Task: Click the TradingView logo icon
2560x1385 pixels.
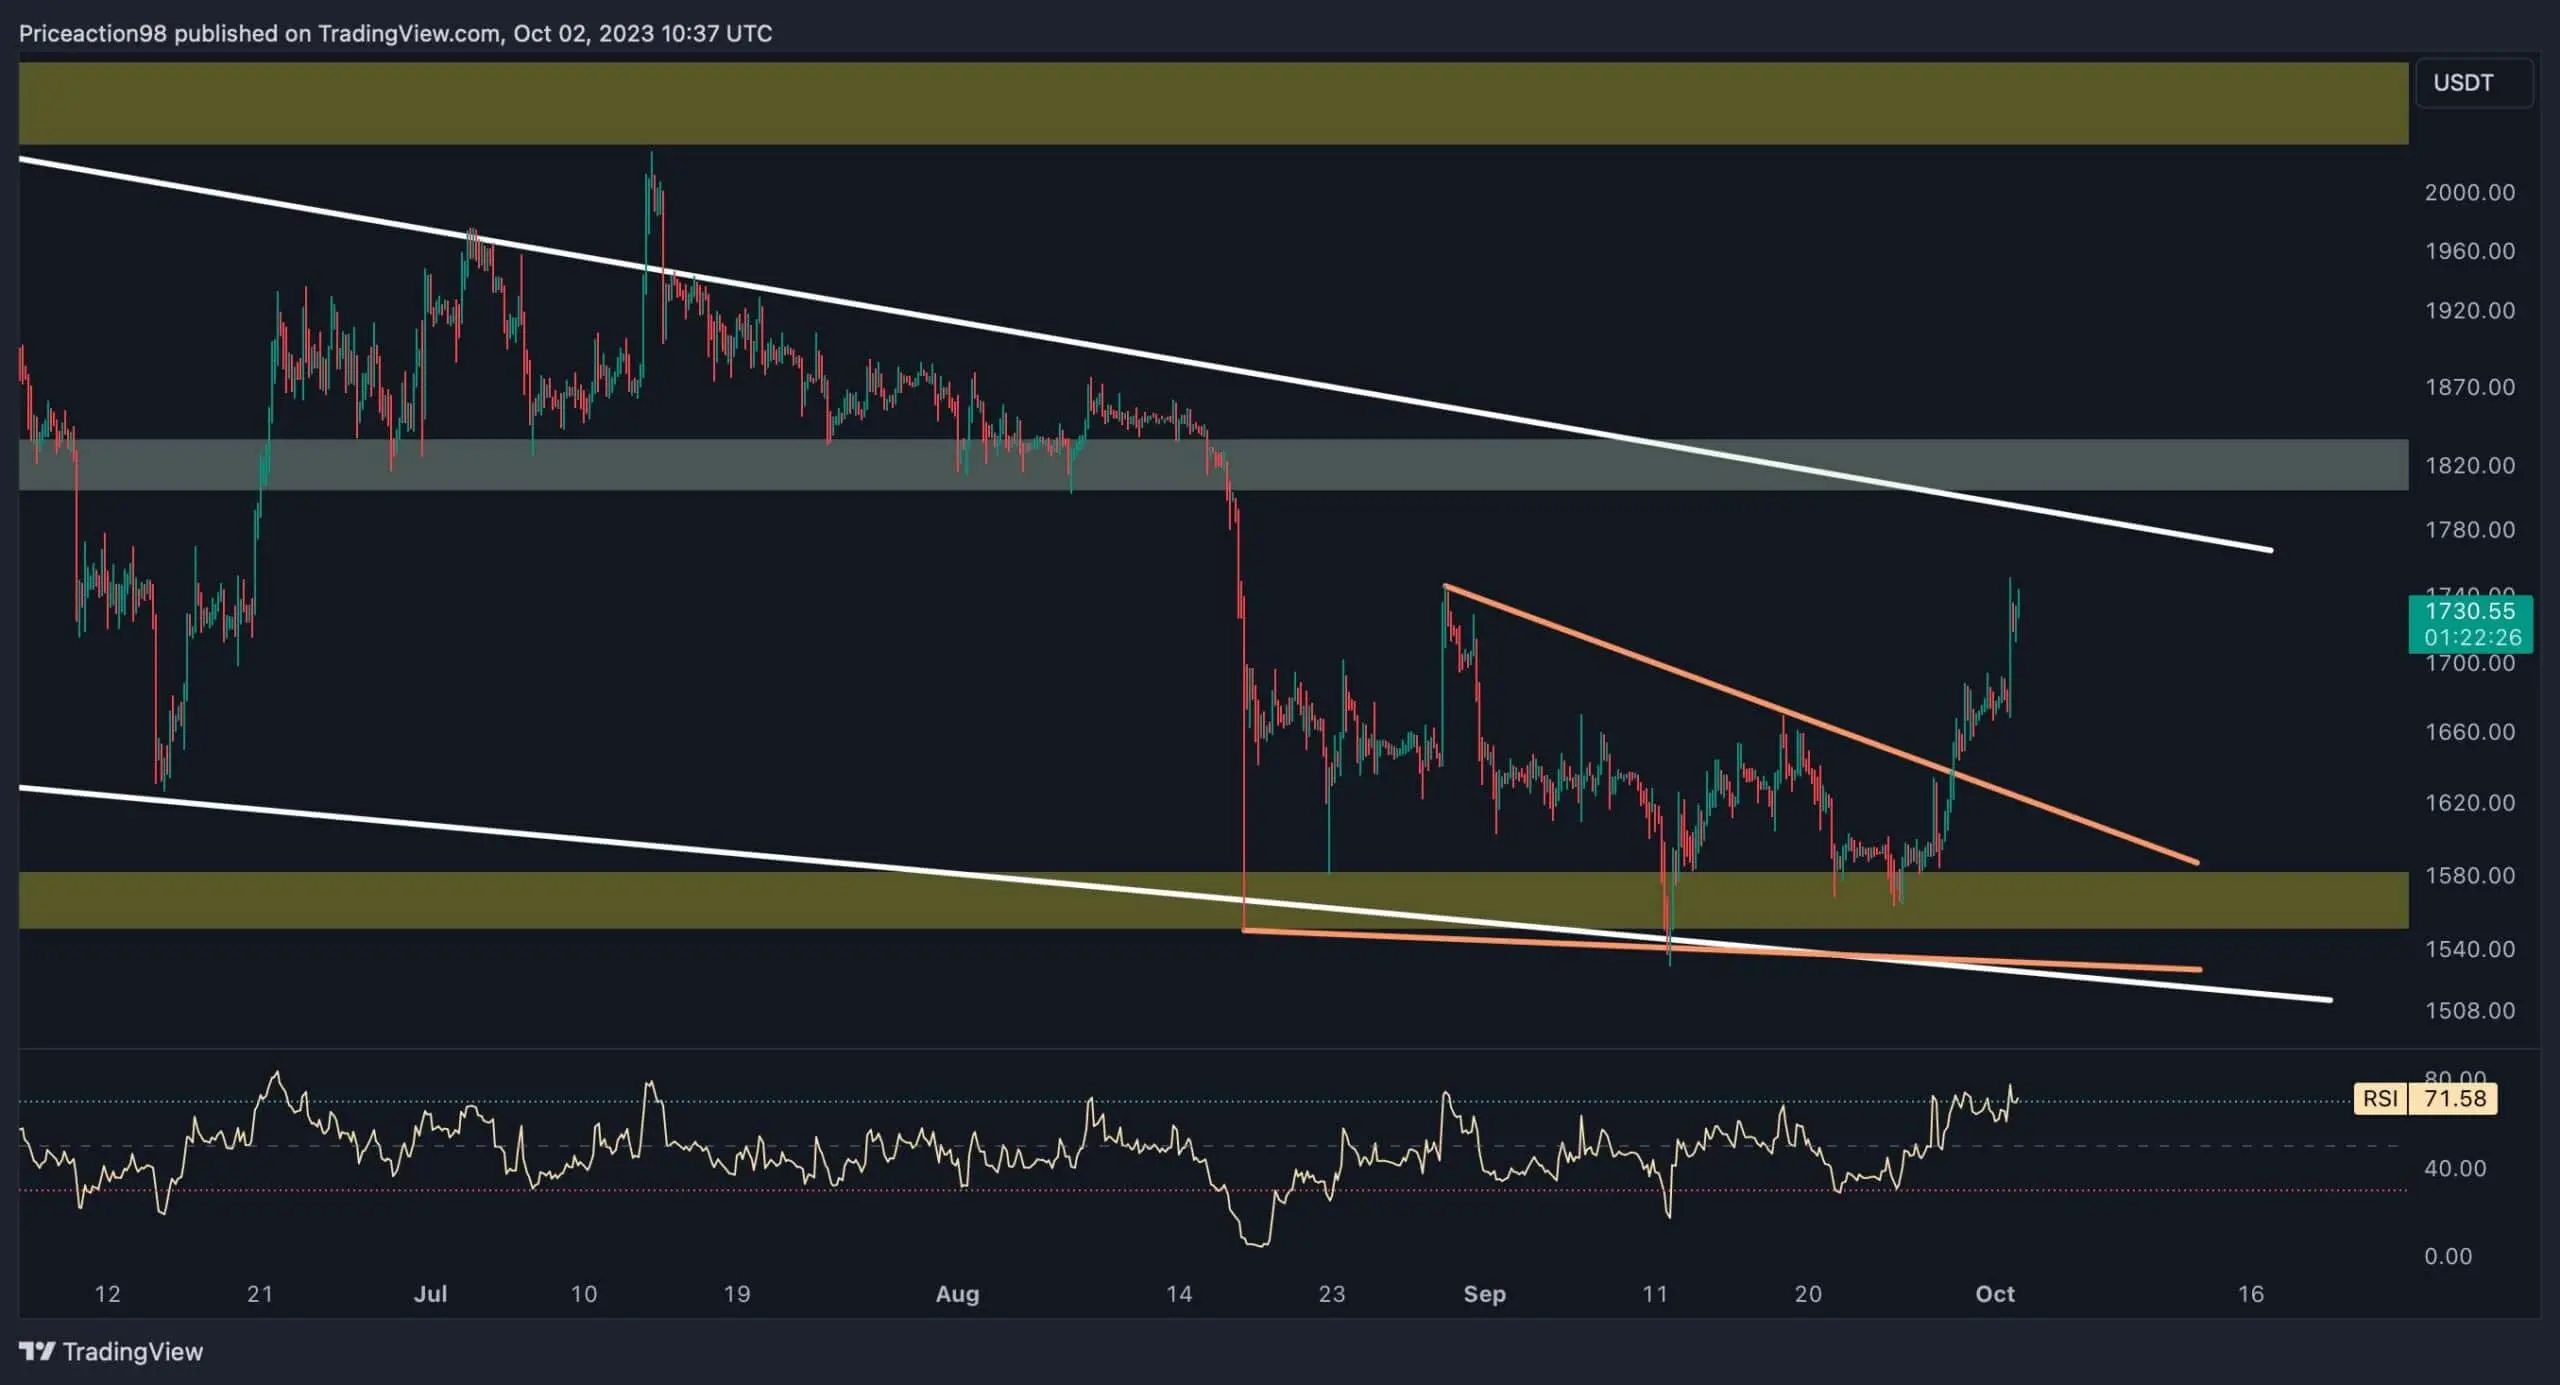Action: 38,1351
